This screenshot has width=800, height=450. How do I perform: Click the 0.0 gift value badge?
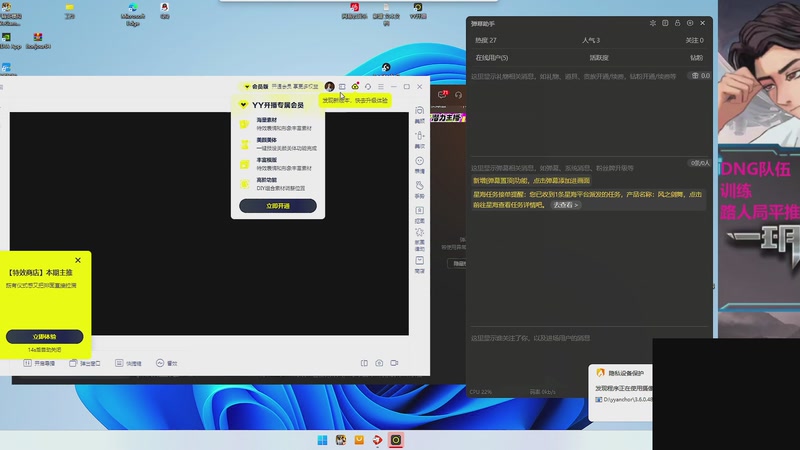(701, 76)
